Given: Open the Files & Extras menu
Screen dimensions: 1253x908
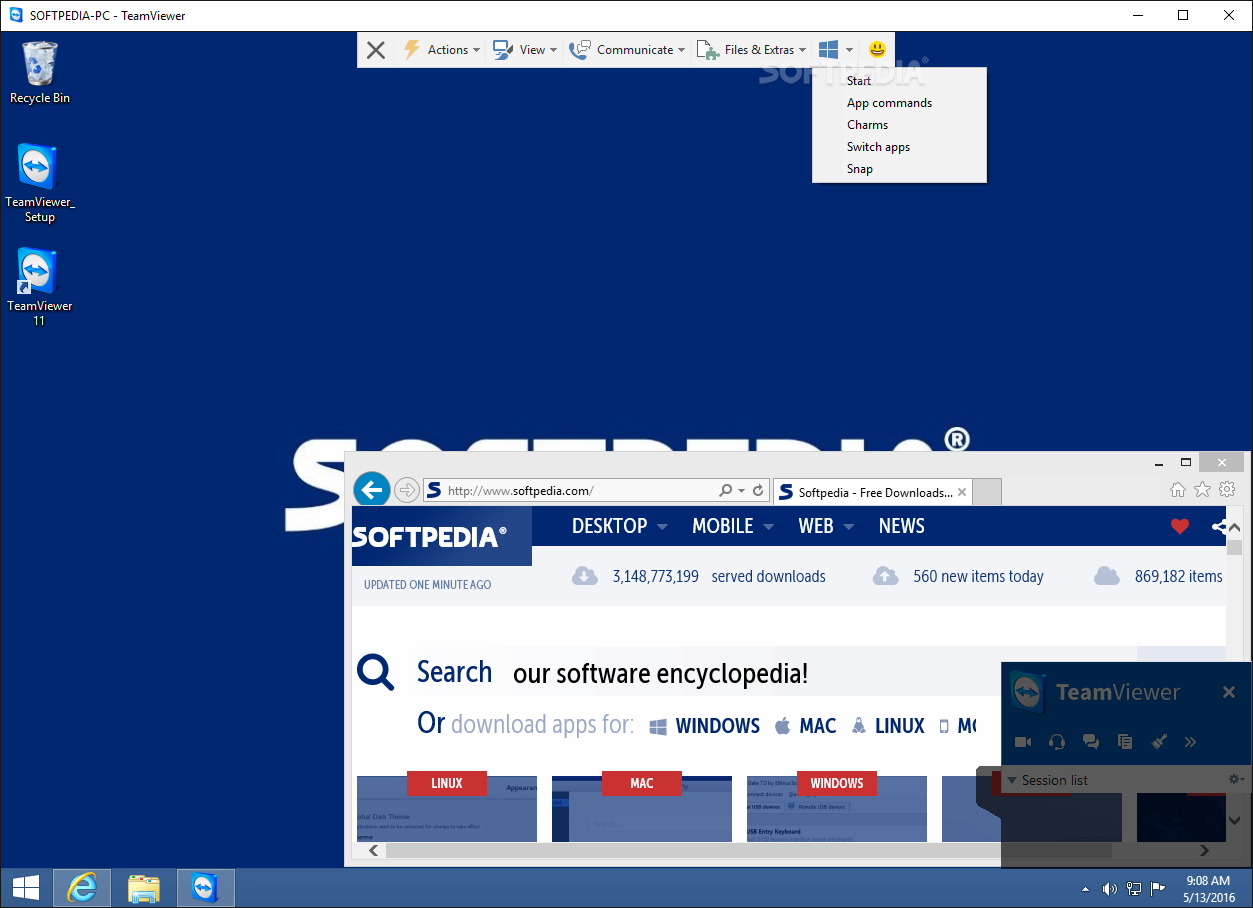Looking at the screenshot, I should pos(751,50).
